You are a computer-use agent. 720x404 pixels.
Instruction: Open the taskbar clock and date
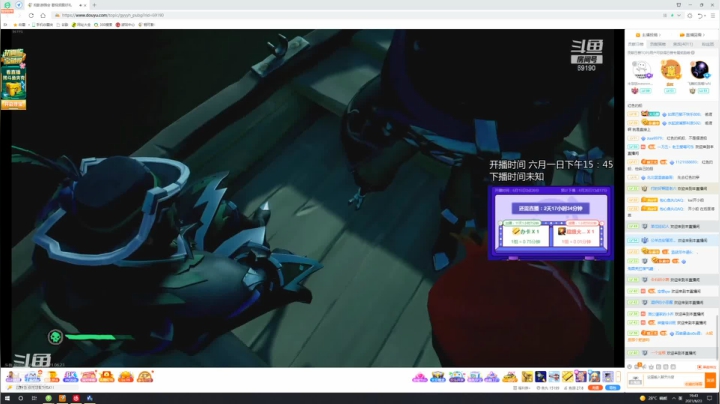694,398
